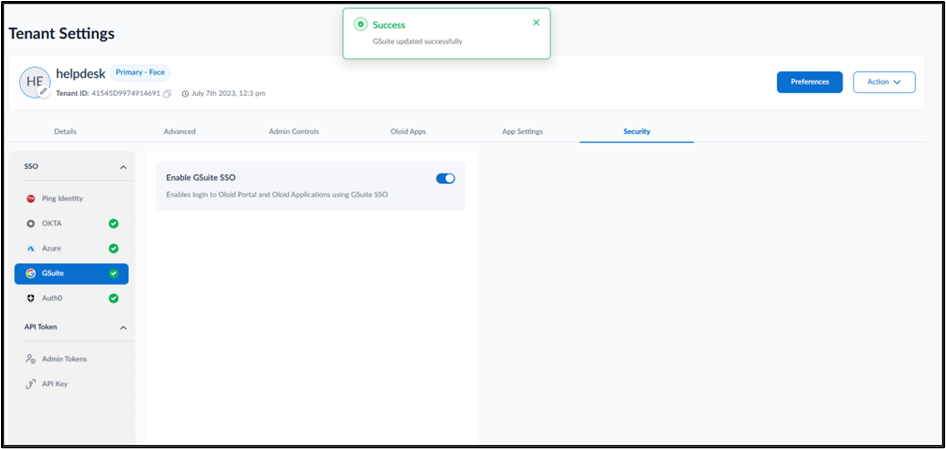This screenshot has height=449, width=946.
Task: Click Azure's green enabled checkmark
Action: (113, 249)
